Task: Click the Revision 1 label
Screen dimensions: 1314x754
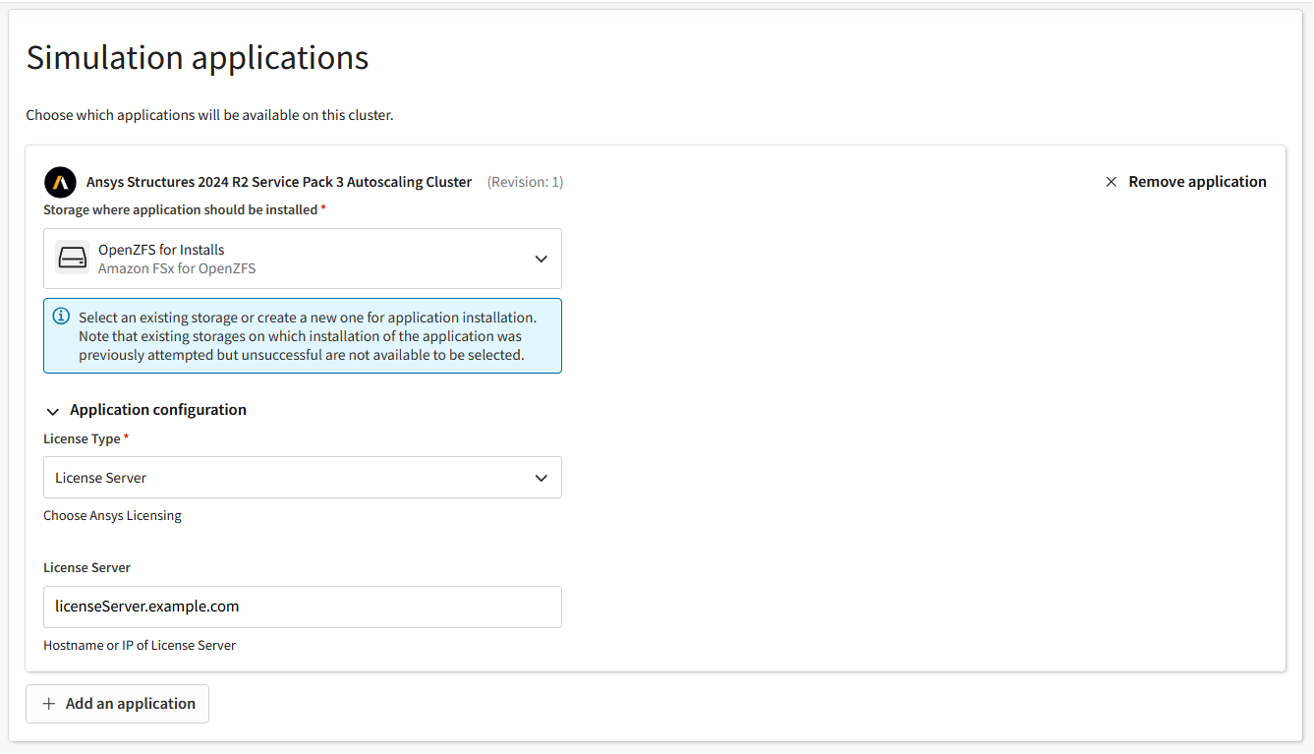Action: click(x=524, y=181)
